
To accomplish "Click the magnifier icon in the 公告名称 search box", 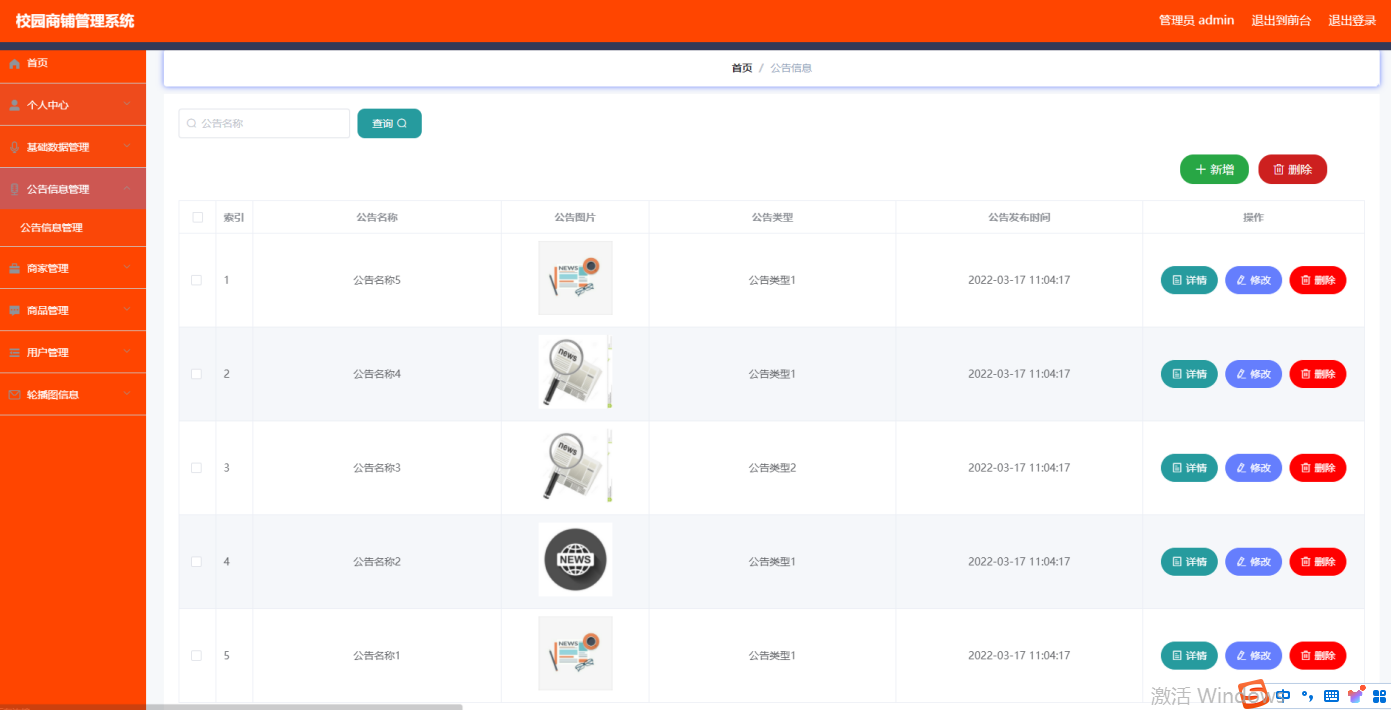I will (x=192, y=124).
